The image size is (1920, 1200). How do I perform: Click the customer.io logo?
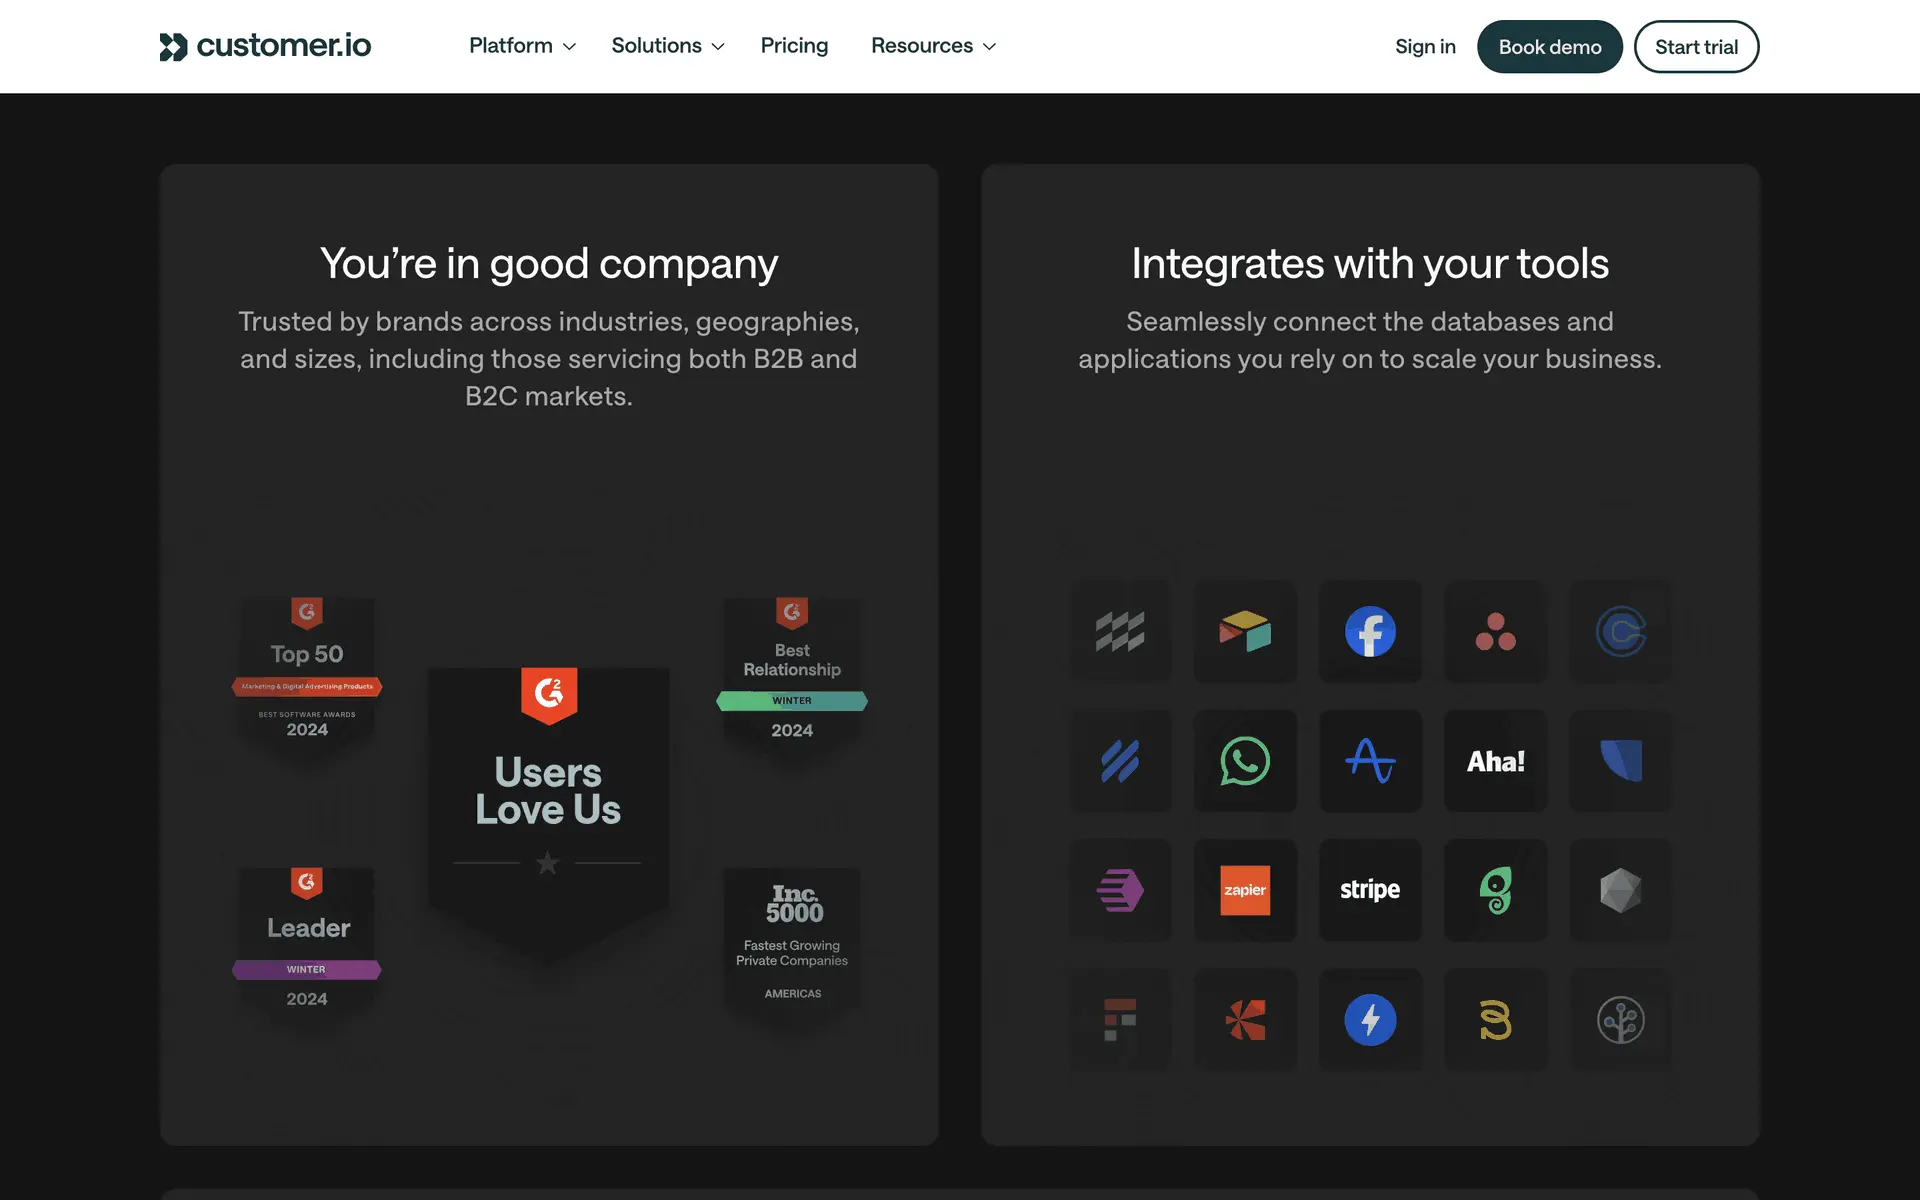[x=265, y=46]
